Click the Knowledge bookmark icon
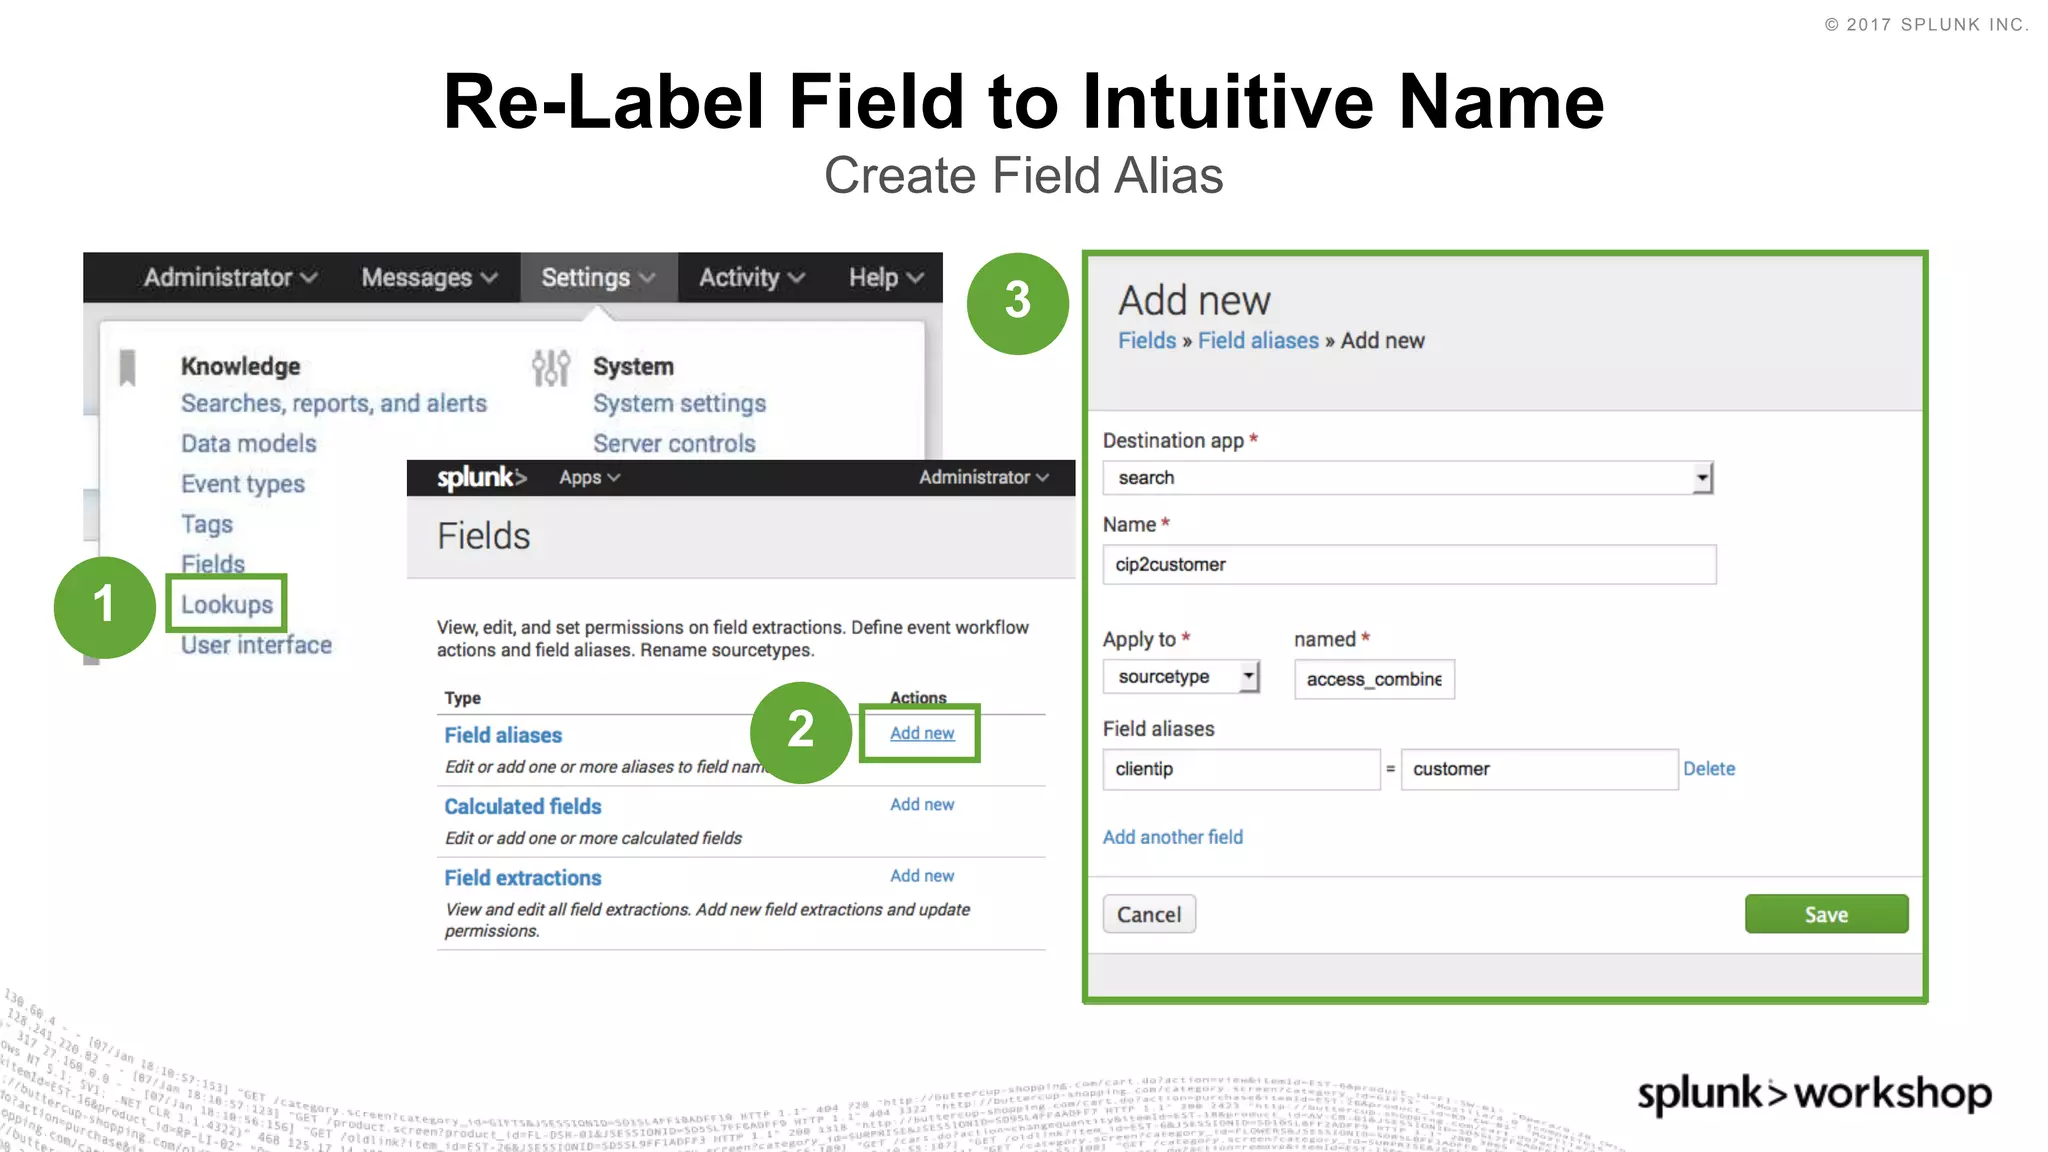Image resolution: width=2048 pixels, height=1152 pixels. pyautogui.click(x=127, y=367)
